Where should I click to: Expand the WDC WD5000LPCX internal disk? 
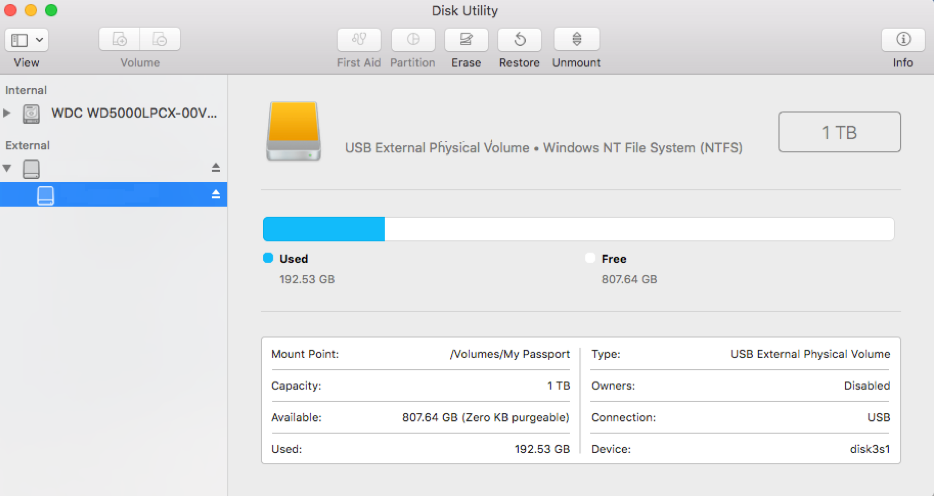(7, 113)
